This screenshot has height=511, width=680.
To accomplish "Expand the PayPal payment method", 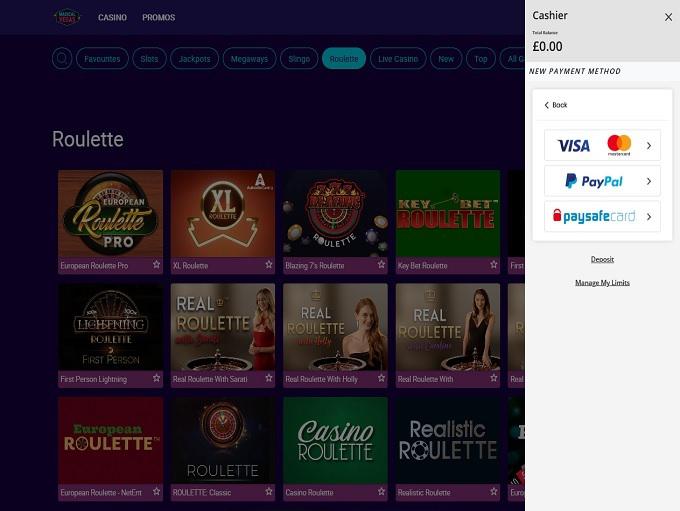I will (x=602, y=181).
